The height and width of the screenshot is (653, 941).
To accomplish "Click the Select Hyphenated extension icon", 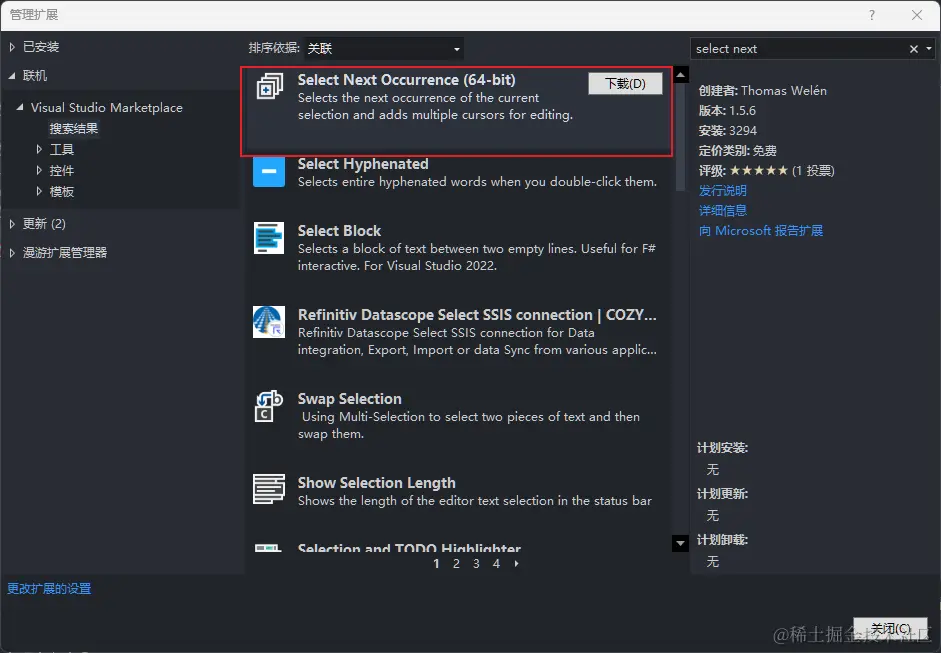I will click(269, 171).
